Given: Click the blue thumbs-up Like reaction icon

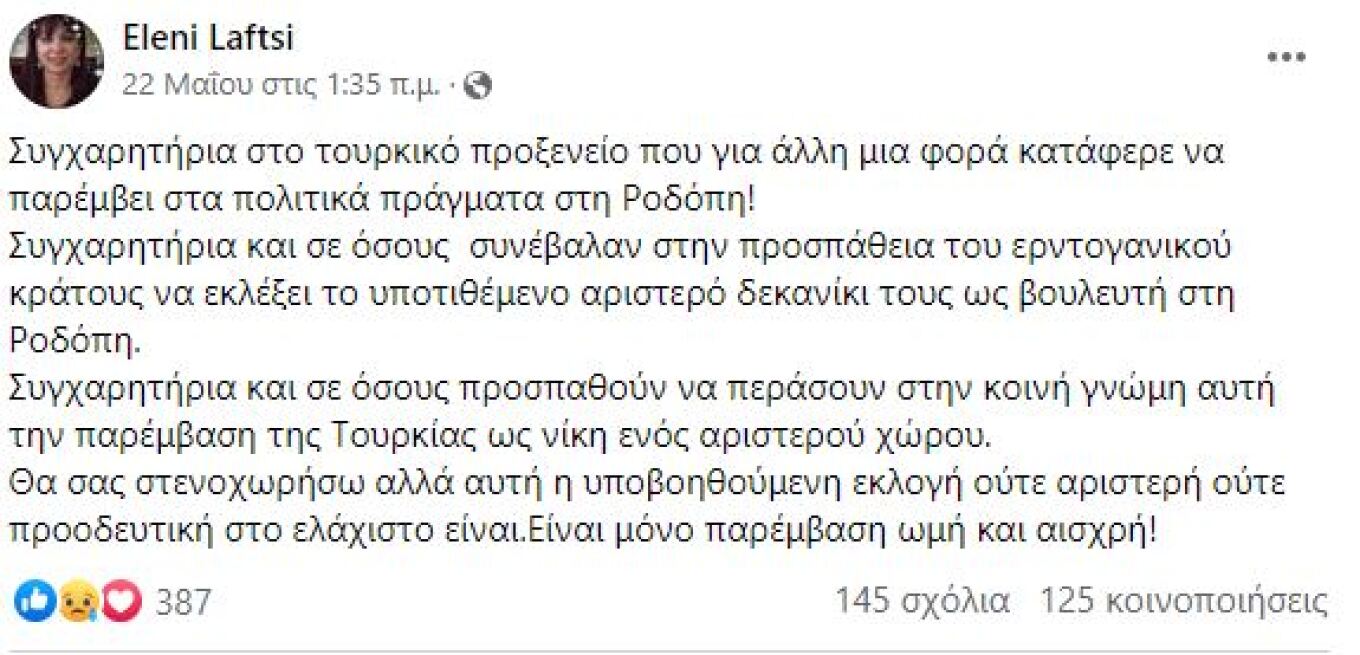Looking at the screenshot, I should (34, 601).
